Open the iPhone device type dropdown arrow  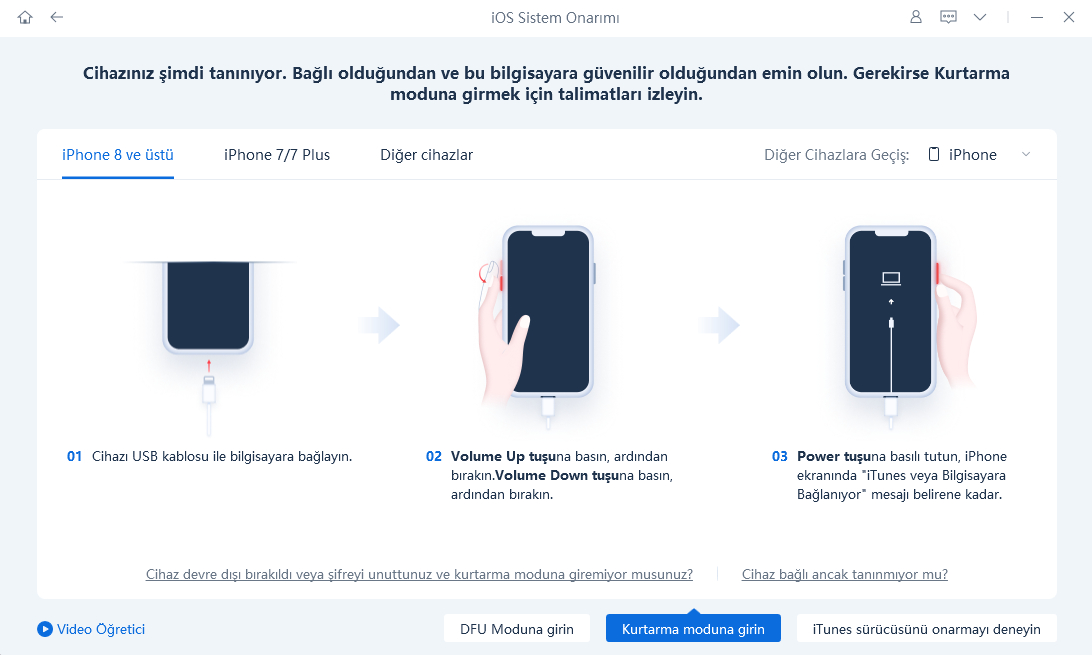(x=1026, y=155)
